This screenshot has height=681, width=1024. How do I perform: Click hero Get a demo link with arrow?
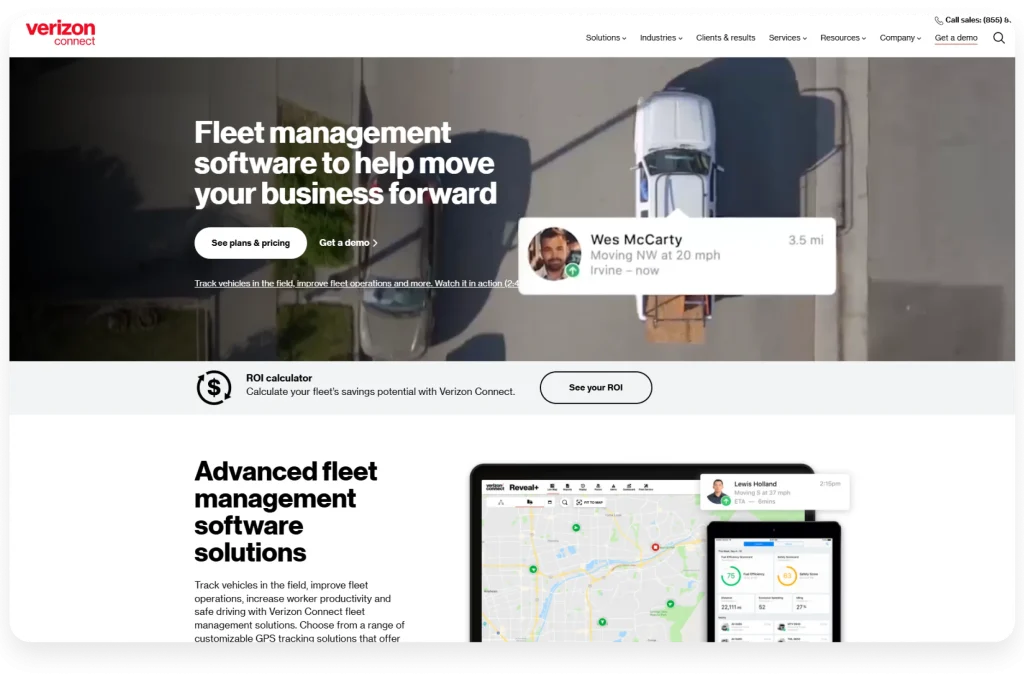[348, 243]
